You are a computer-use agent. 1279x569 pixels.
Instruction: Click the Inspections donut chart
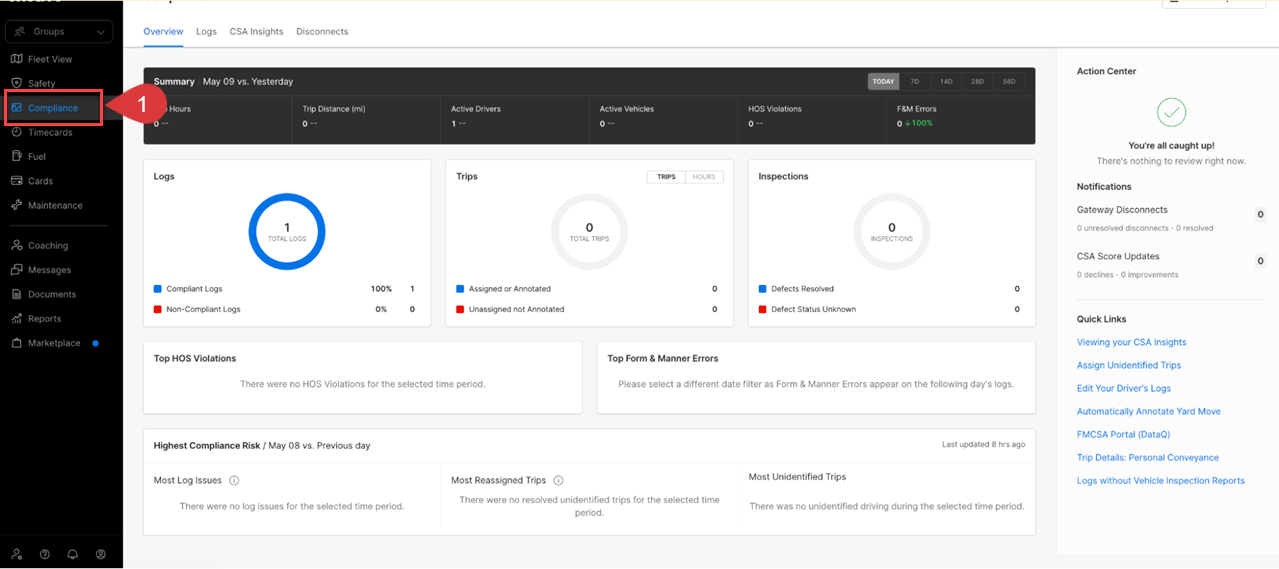[892, 232]
